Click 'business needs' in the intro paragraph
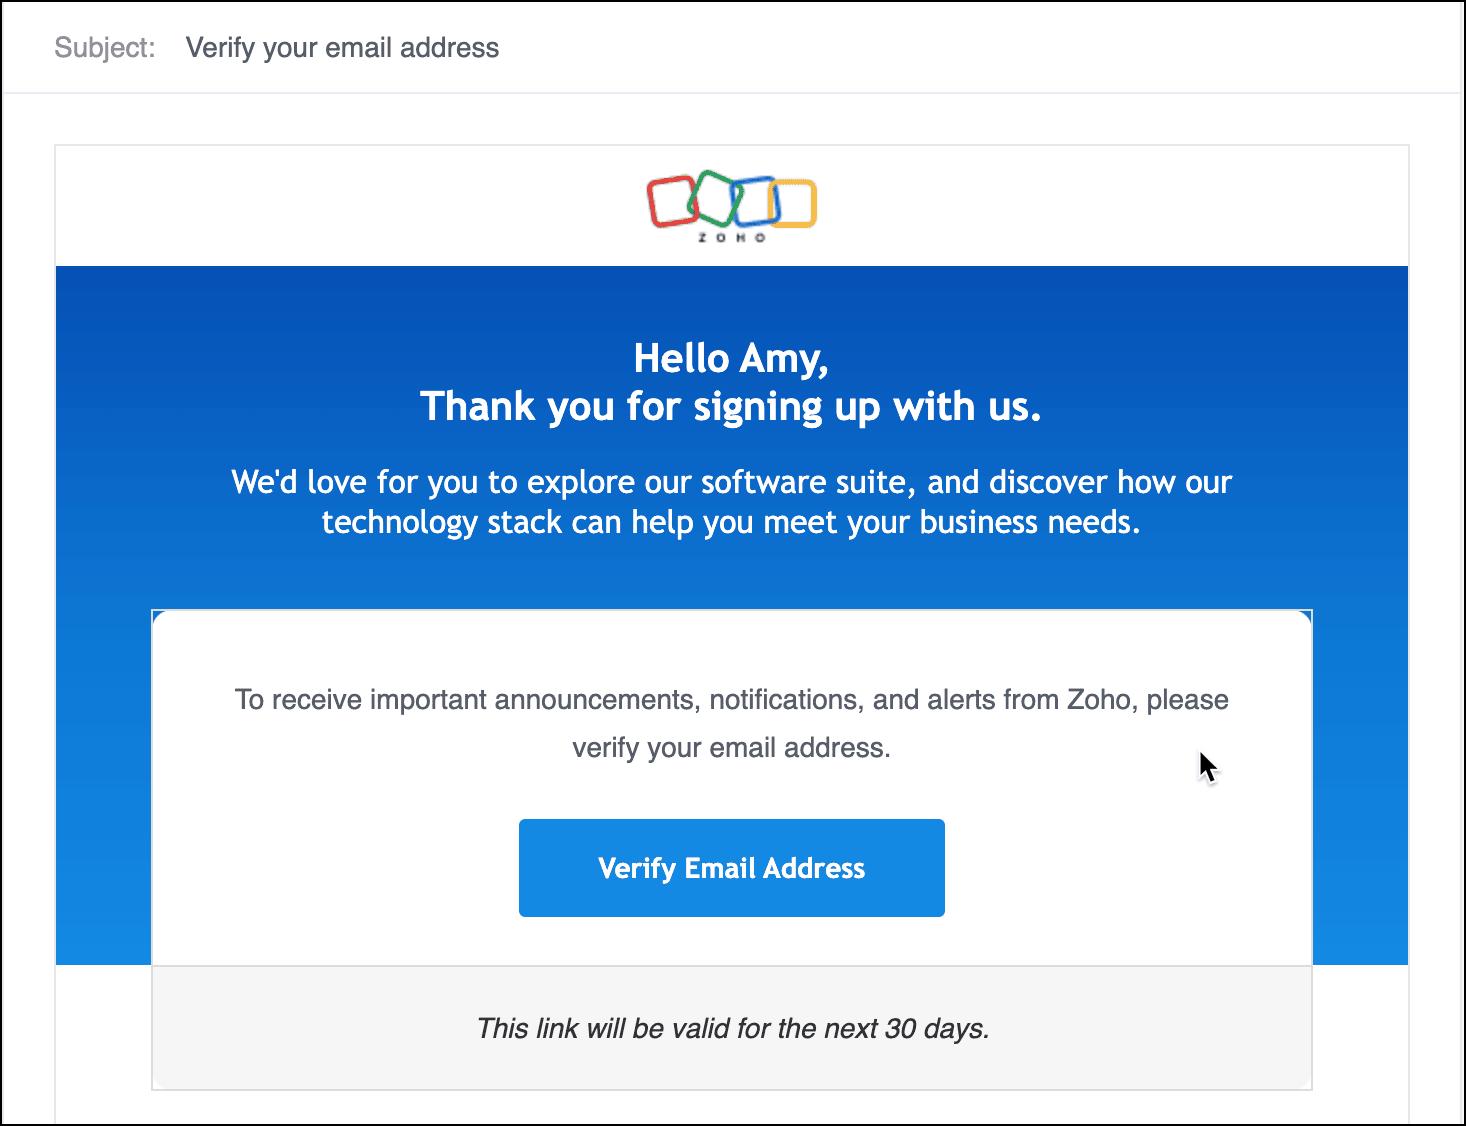The height and width of the screenshot is (1126, 1466). click(x=1029, y=522)
